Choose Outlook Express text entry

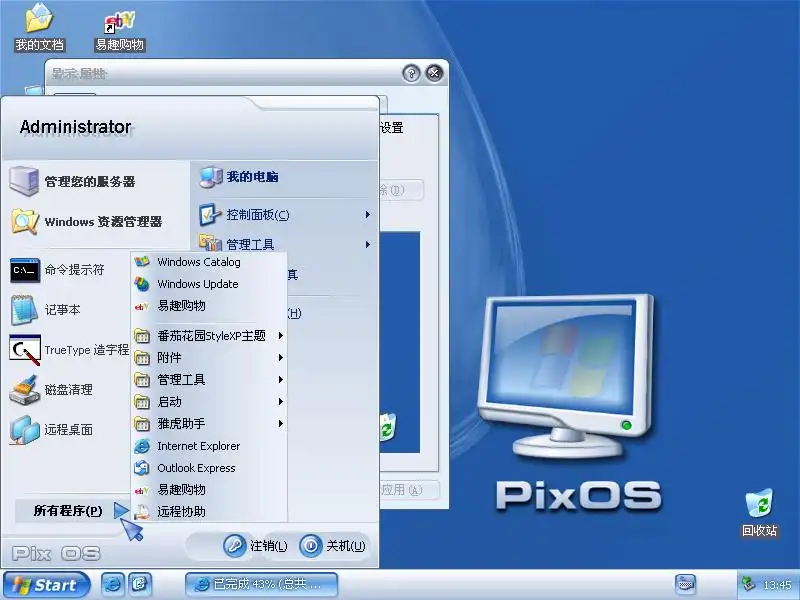pyautogui.click(x=196, y=468)
